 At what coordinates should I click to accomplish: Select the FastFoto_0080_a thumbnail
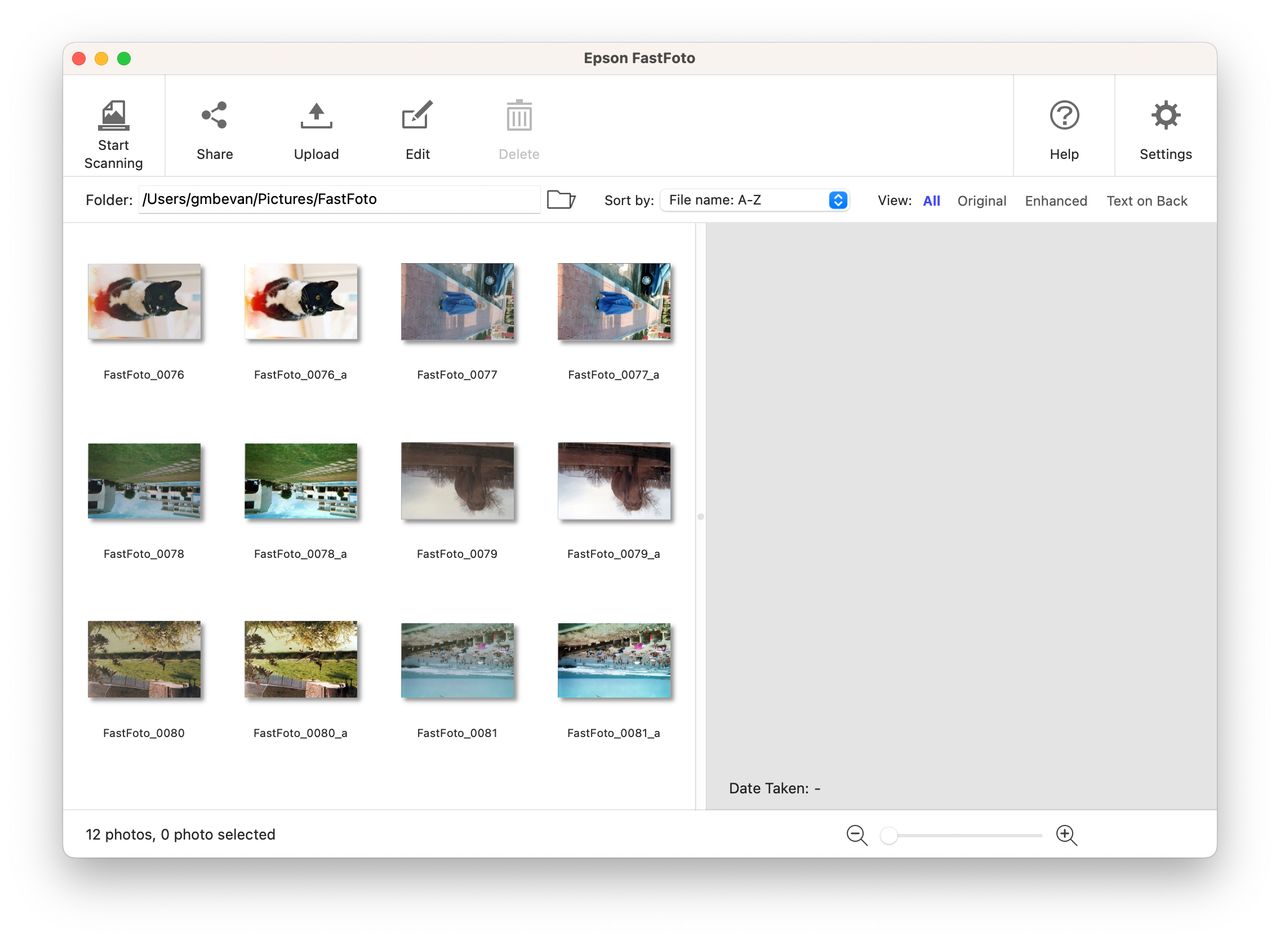point(301,659)
